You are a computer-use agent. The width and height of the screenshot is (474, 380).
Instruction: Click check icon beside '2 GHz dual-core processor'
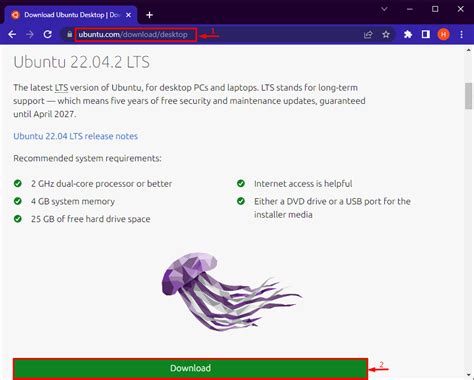click(18, 183)
